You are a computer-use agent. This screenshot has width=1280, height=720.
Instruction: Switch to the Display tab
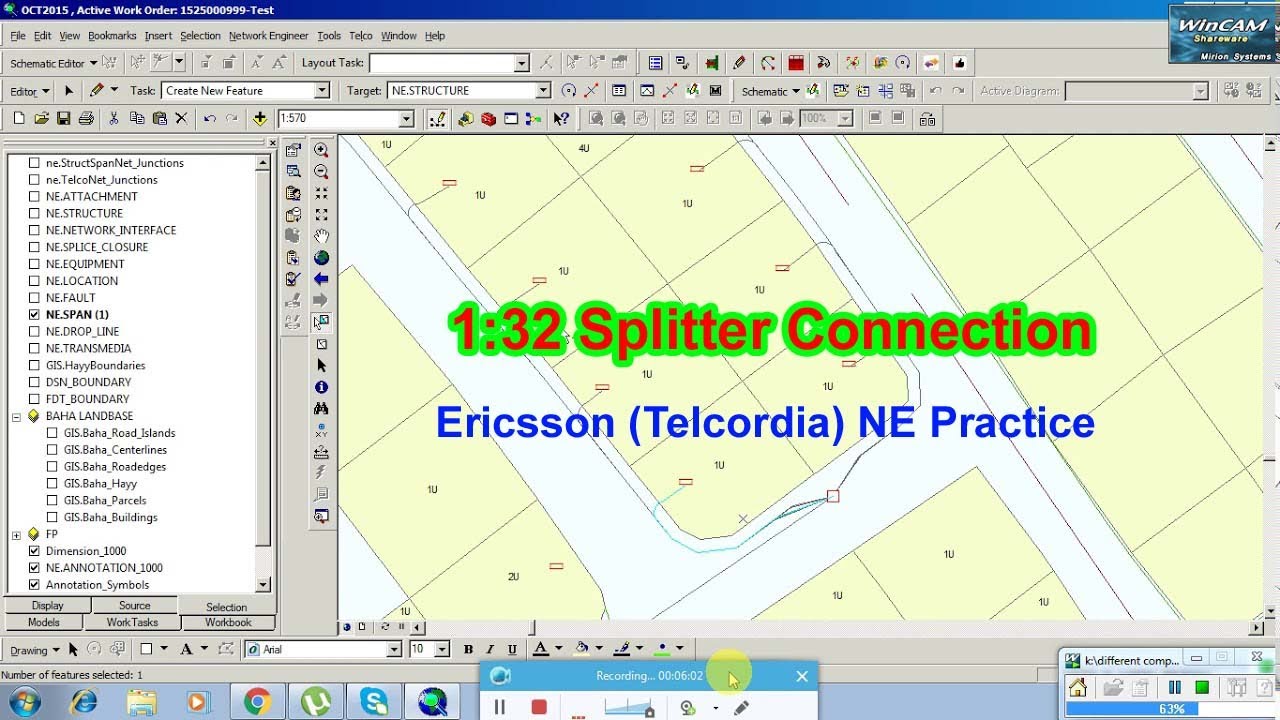coord(47,606)
